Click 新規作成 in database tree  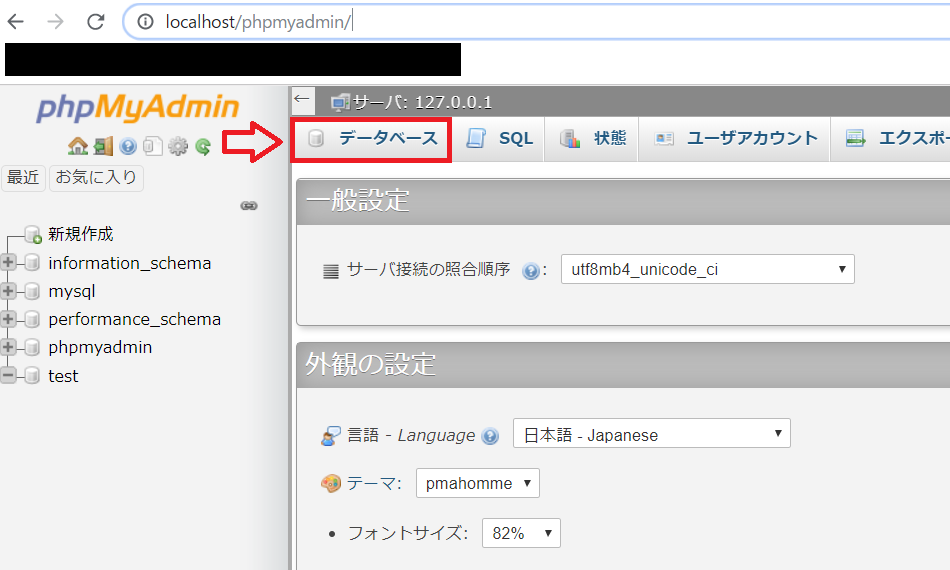point(81,234)
